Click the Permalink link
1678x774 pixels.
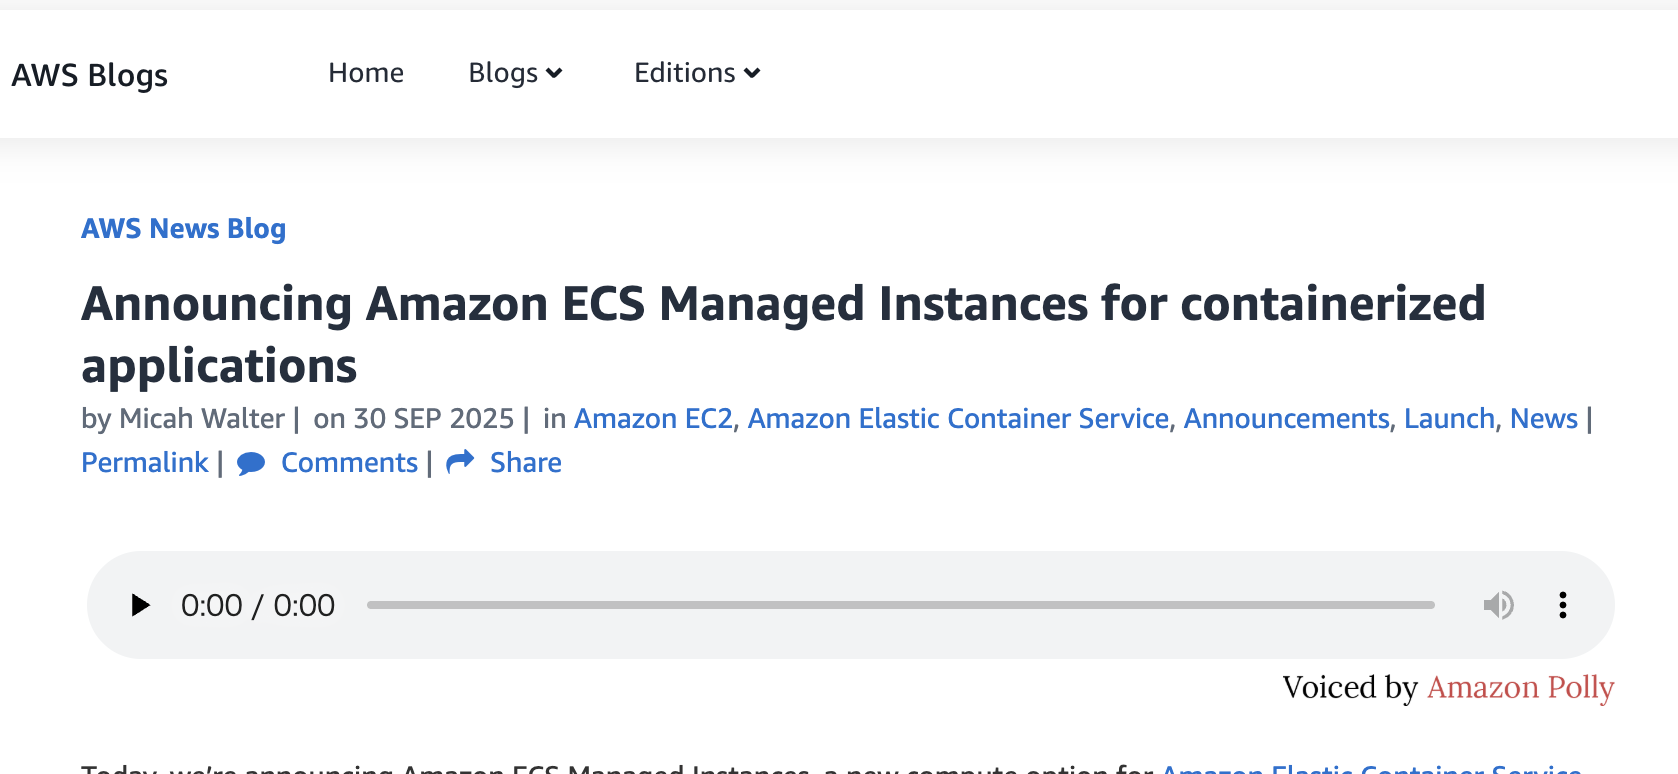click(x=145, y=463)
